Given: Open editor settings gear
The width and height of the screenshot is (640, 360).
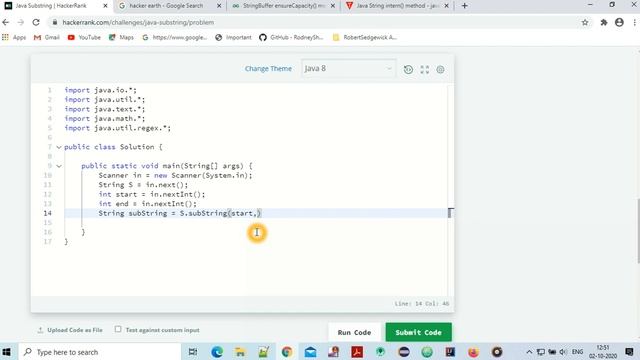Looking at the screenshot, I should coord(440,69).
